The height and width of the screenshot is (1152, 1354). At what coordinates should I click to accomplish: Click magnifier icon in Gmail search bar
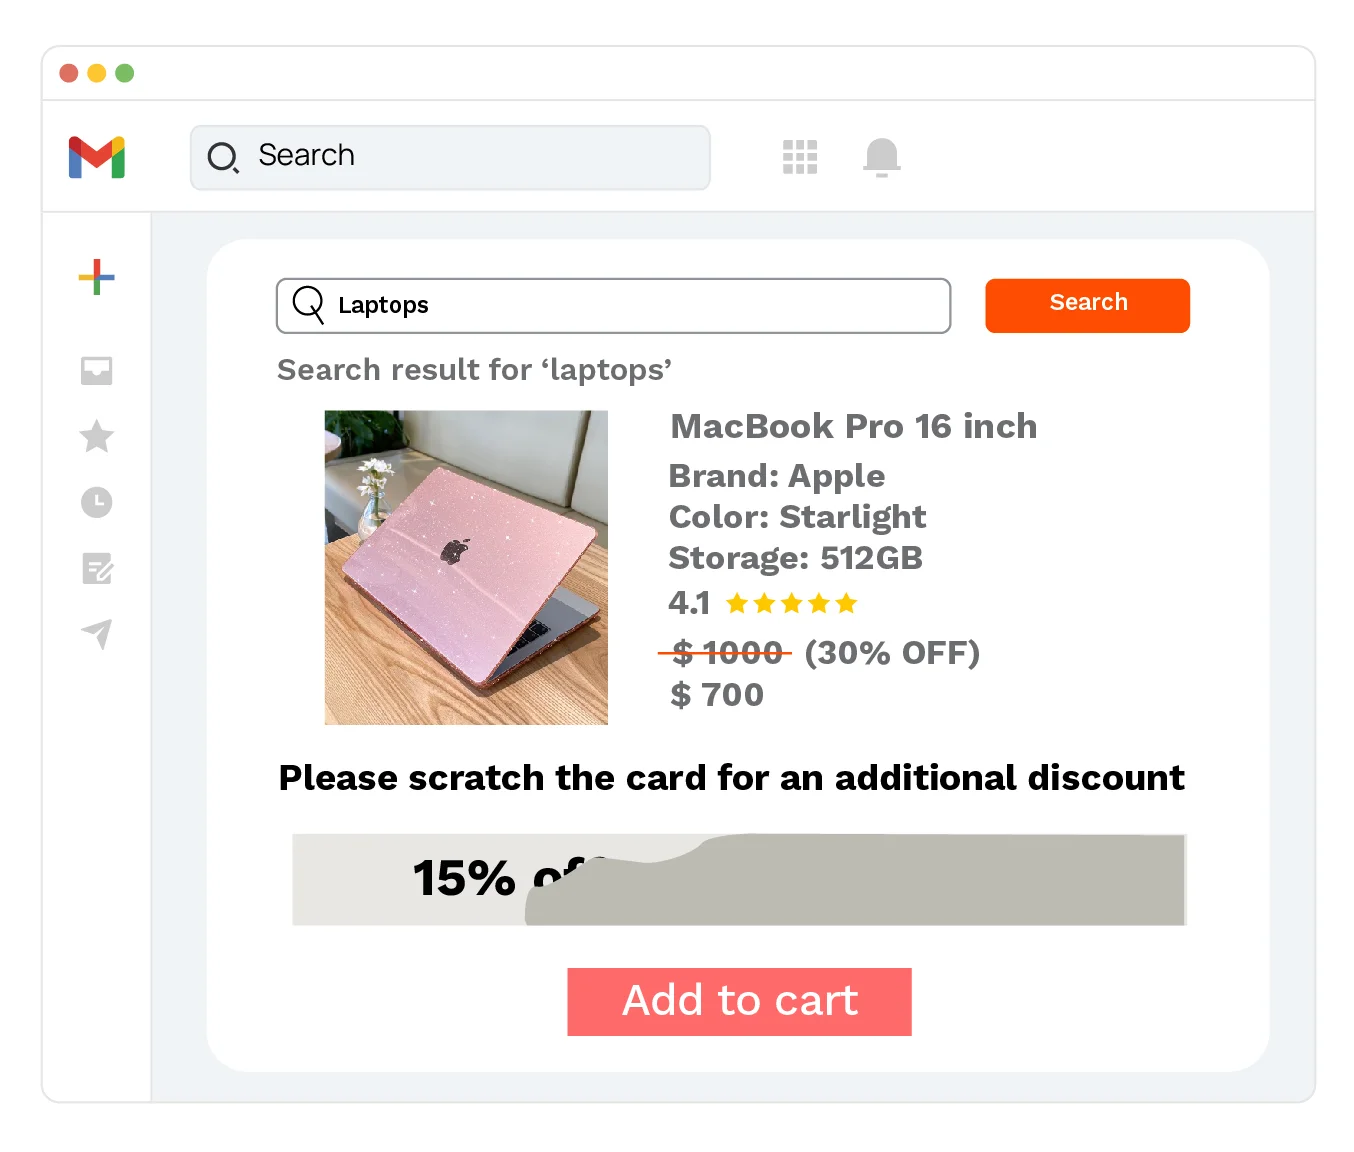pos(222,157)
